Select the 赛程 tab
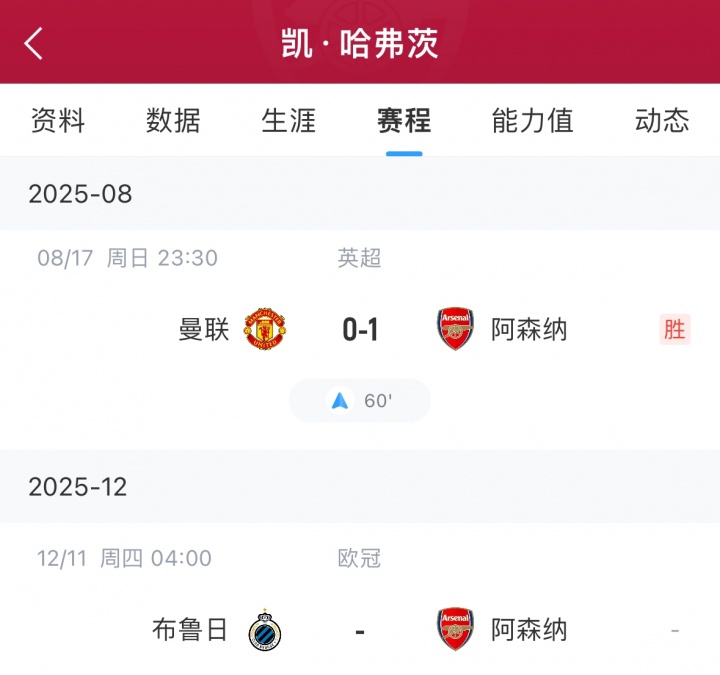The height and width of the screenshot is (675, 720). click(404, 121)
